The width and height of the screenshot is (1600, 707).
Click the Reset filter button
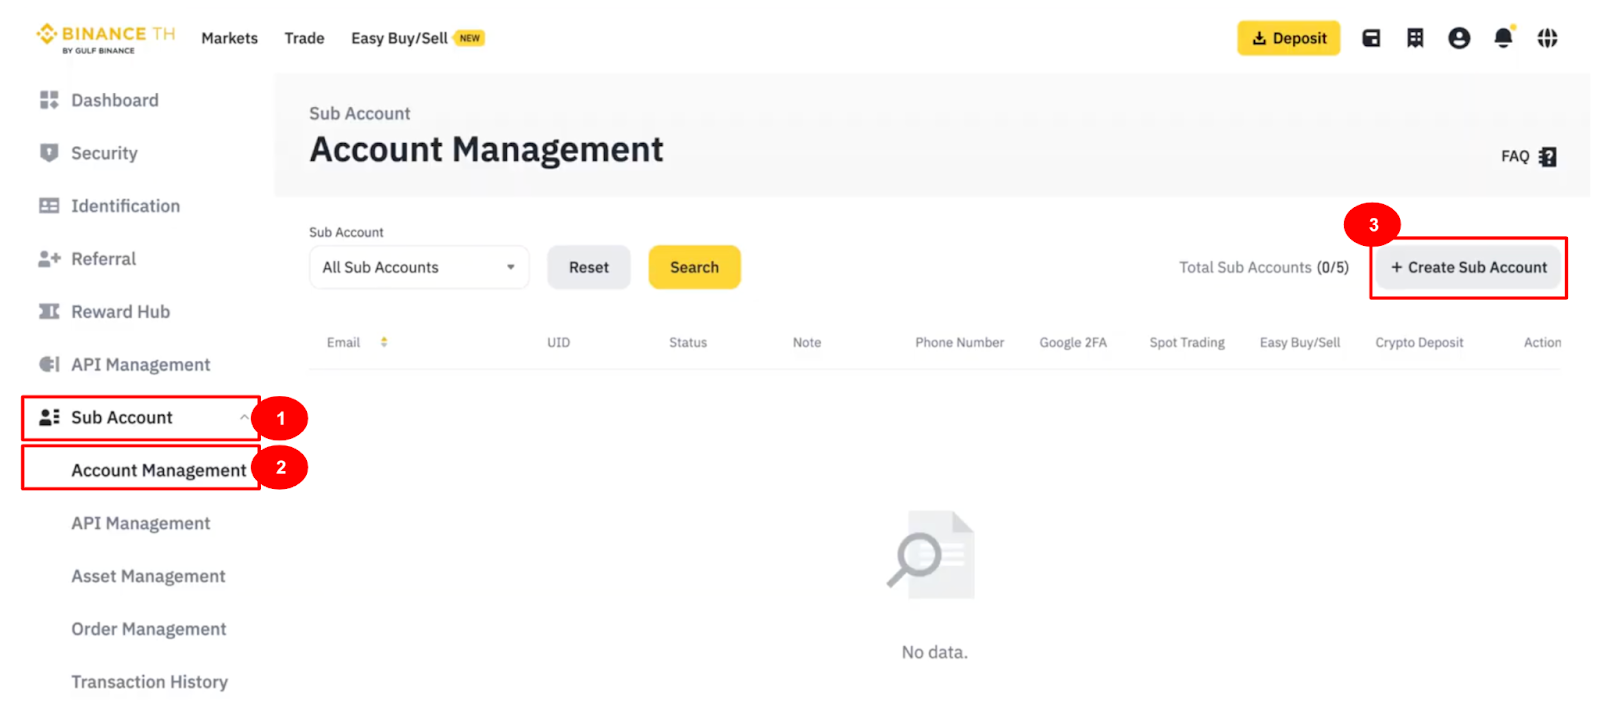(588, 267)
